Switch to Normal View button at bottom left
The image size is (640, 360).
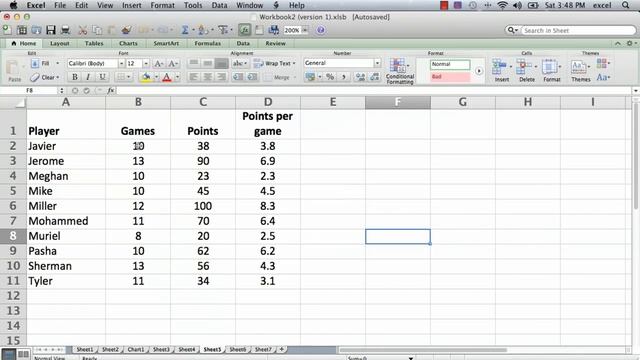tap(9, 354)
